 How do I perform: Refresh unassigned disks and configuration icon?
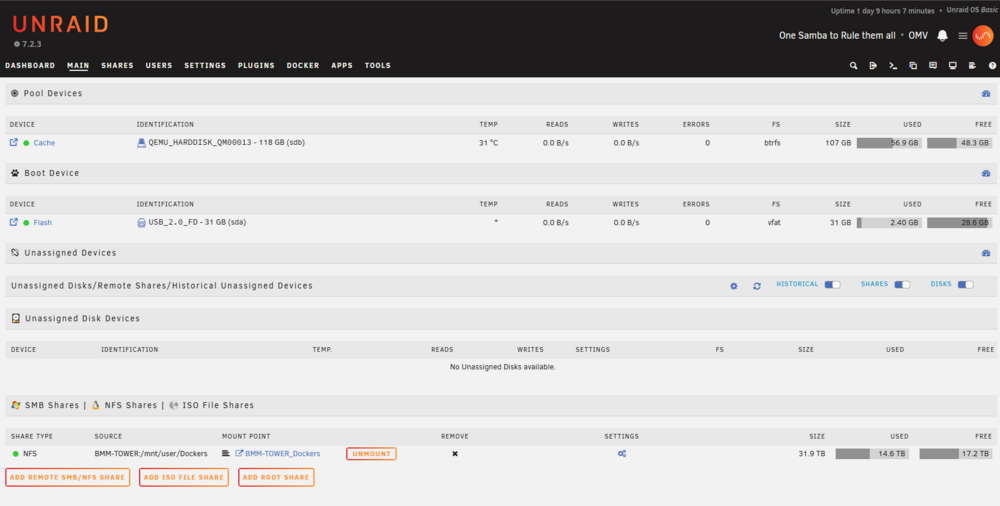coord(756,286)
